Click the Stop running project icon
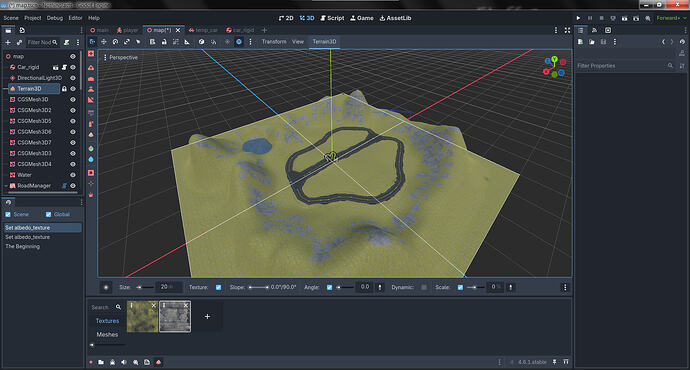Screen dimensions: 690x370 pyautogui.click(x=602, y=18)
